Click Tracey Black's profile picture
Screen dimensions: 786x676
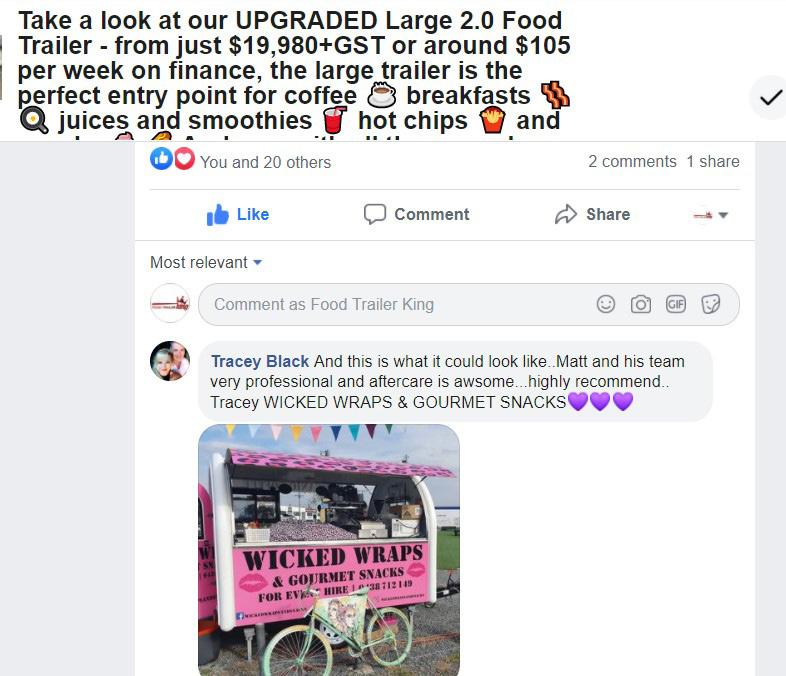click(x=170, y=361)
